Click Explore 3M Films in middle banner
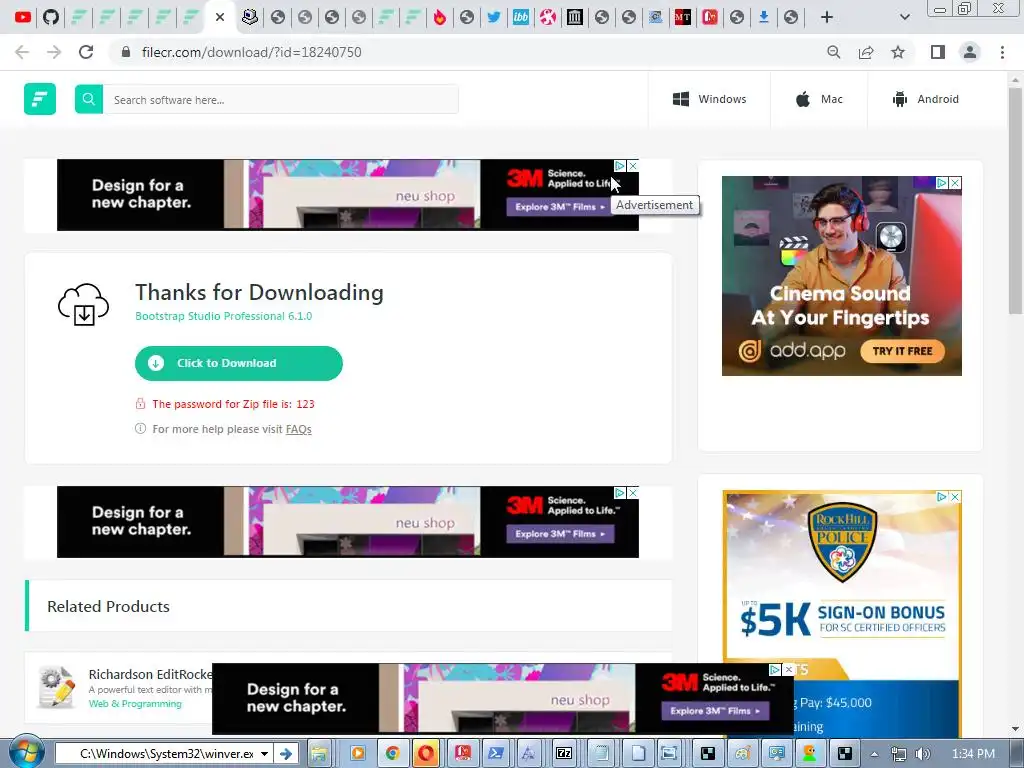The image size is (1024, 768). tap(560, 534)
